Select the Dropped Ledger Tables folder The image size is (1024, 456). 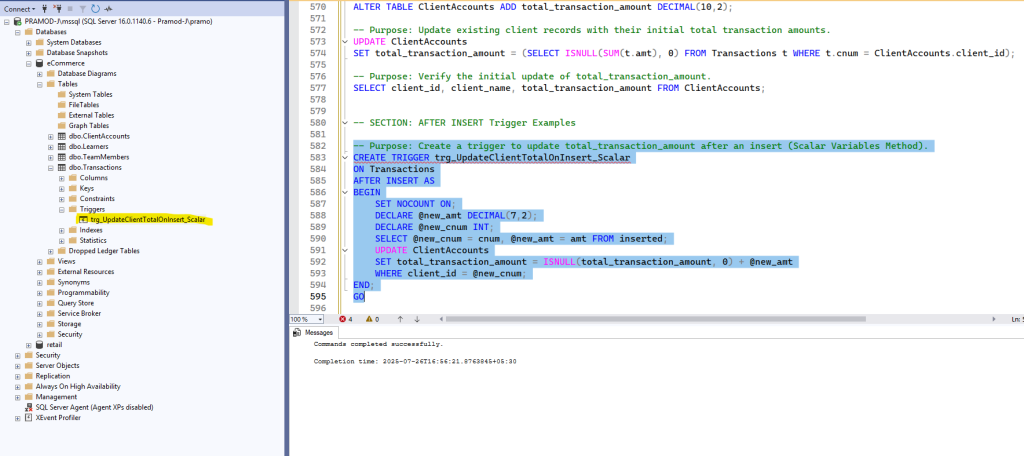(x=104, y=252)
